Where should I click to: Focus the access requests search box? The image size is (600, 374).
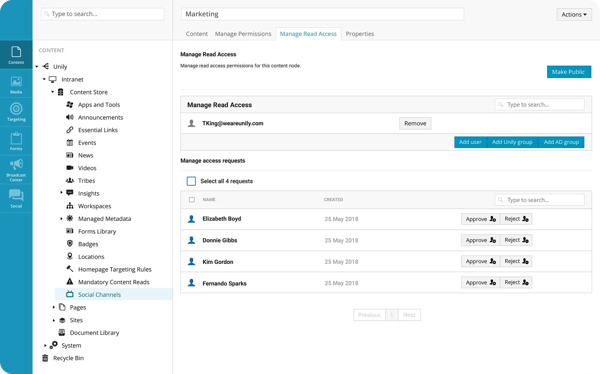coord(540,200)
